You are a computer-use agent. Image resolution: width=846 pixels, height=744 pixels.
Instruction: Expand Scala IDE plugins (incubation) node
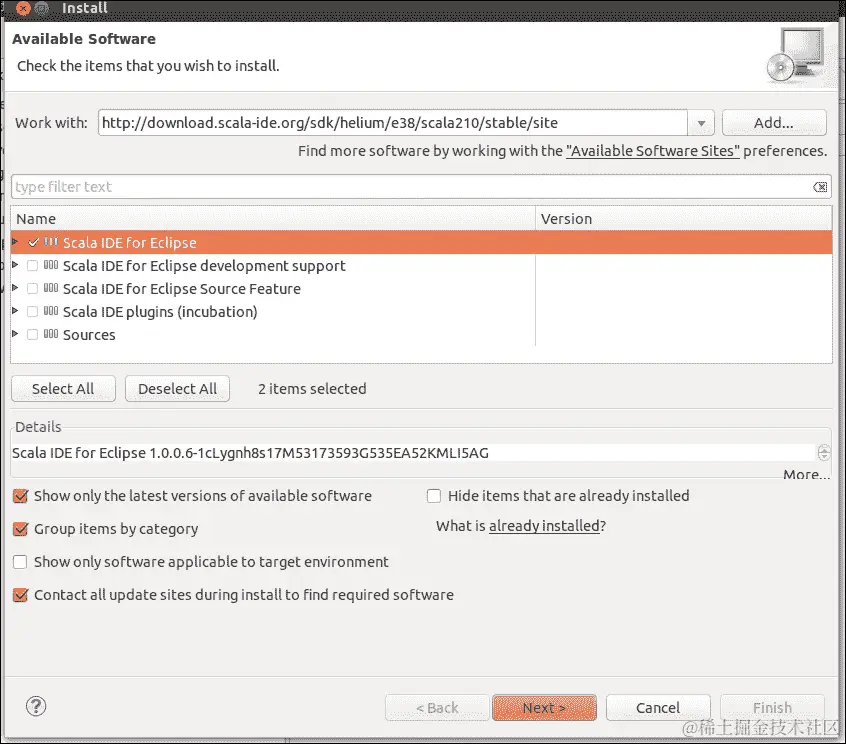(x=15, y=311)
